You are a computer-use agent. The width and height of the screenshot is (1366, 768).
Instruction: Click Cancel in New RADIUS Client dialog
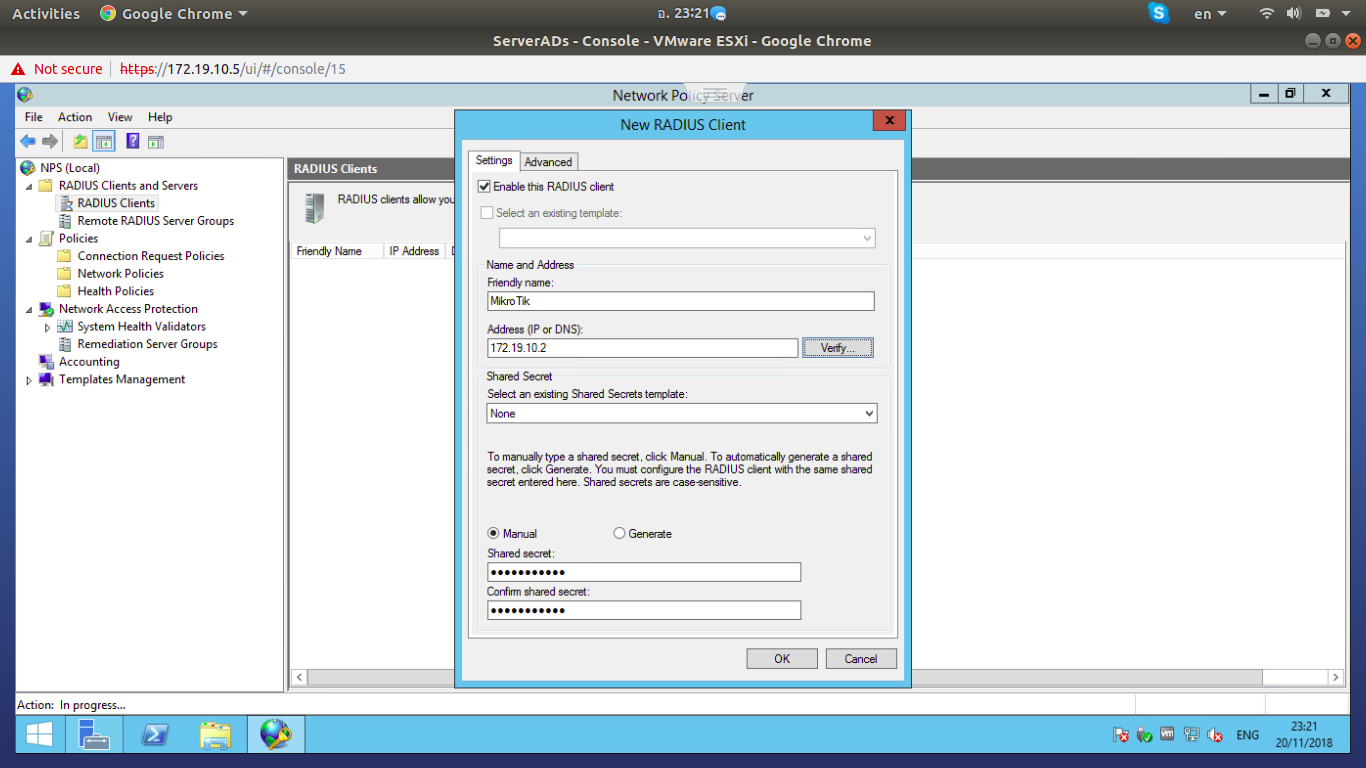861,659
